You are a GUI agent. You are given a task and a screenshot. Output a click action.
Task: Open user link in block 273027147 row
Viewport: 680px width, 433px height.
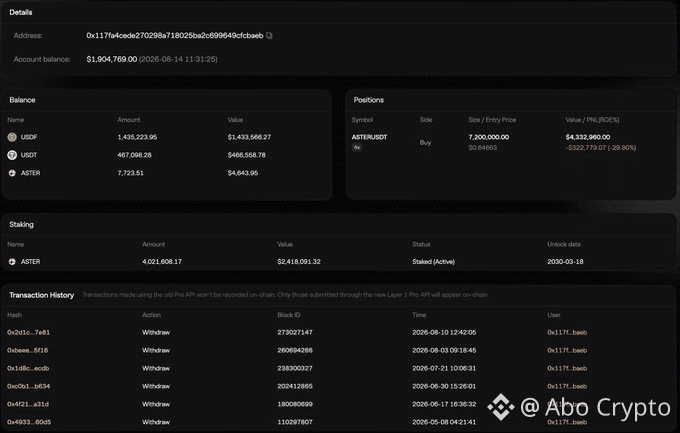pos(567,332)
